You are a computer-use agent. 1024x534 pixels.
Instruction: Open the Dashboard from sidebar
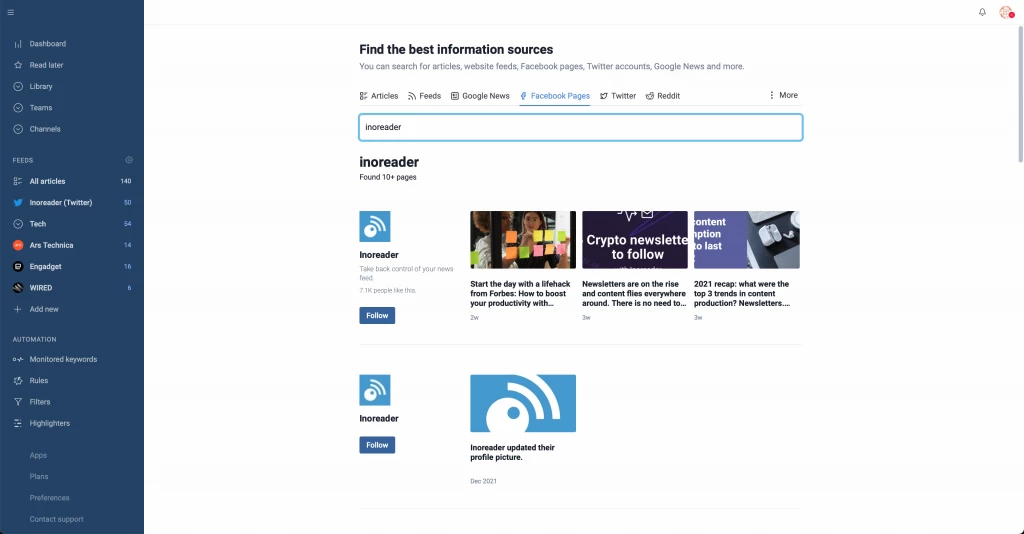pos(47,44)
